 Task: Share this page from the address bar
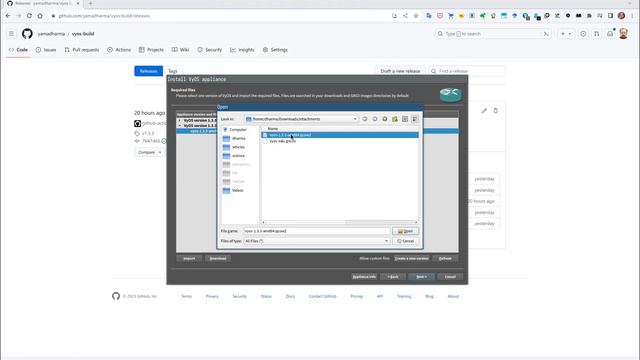coord(405,16)
